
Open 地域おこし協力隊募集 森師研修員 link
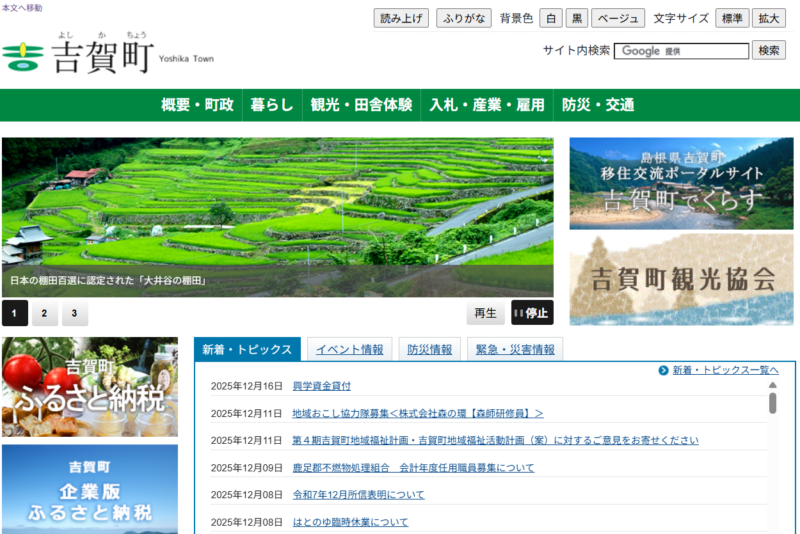[418, 414]
